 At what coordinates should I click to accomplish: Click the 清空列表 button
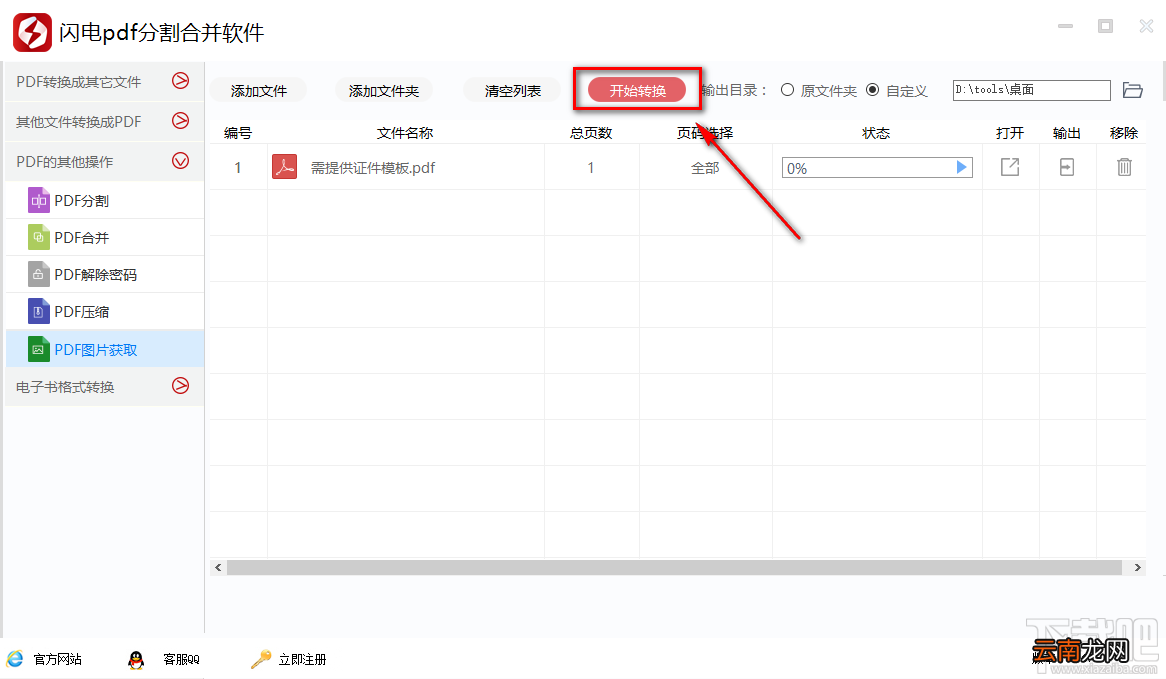512,91
